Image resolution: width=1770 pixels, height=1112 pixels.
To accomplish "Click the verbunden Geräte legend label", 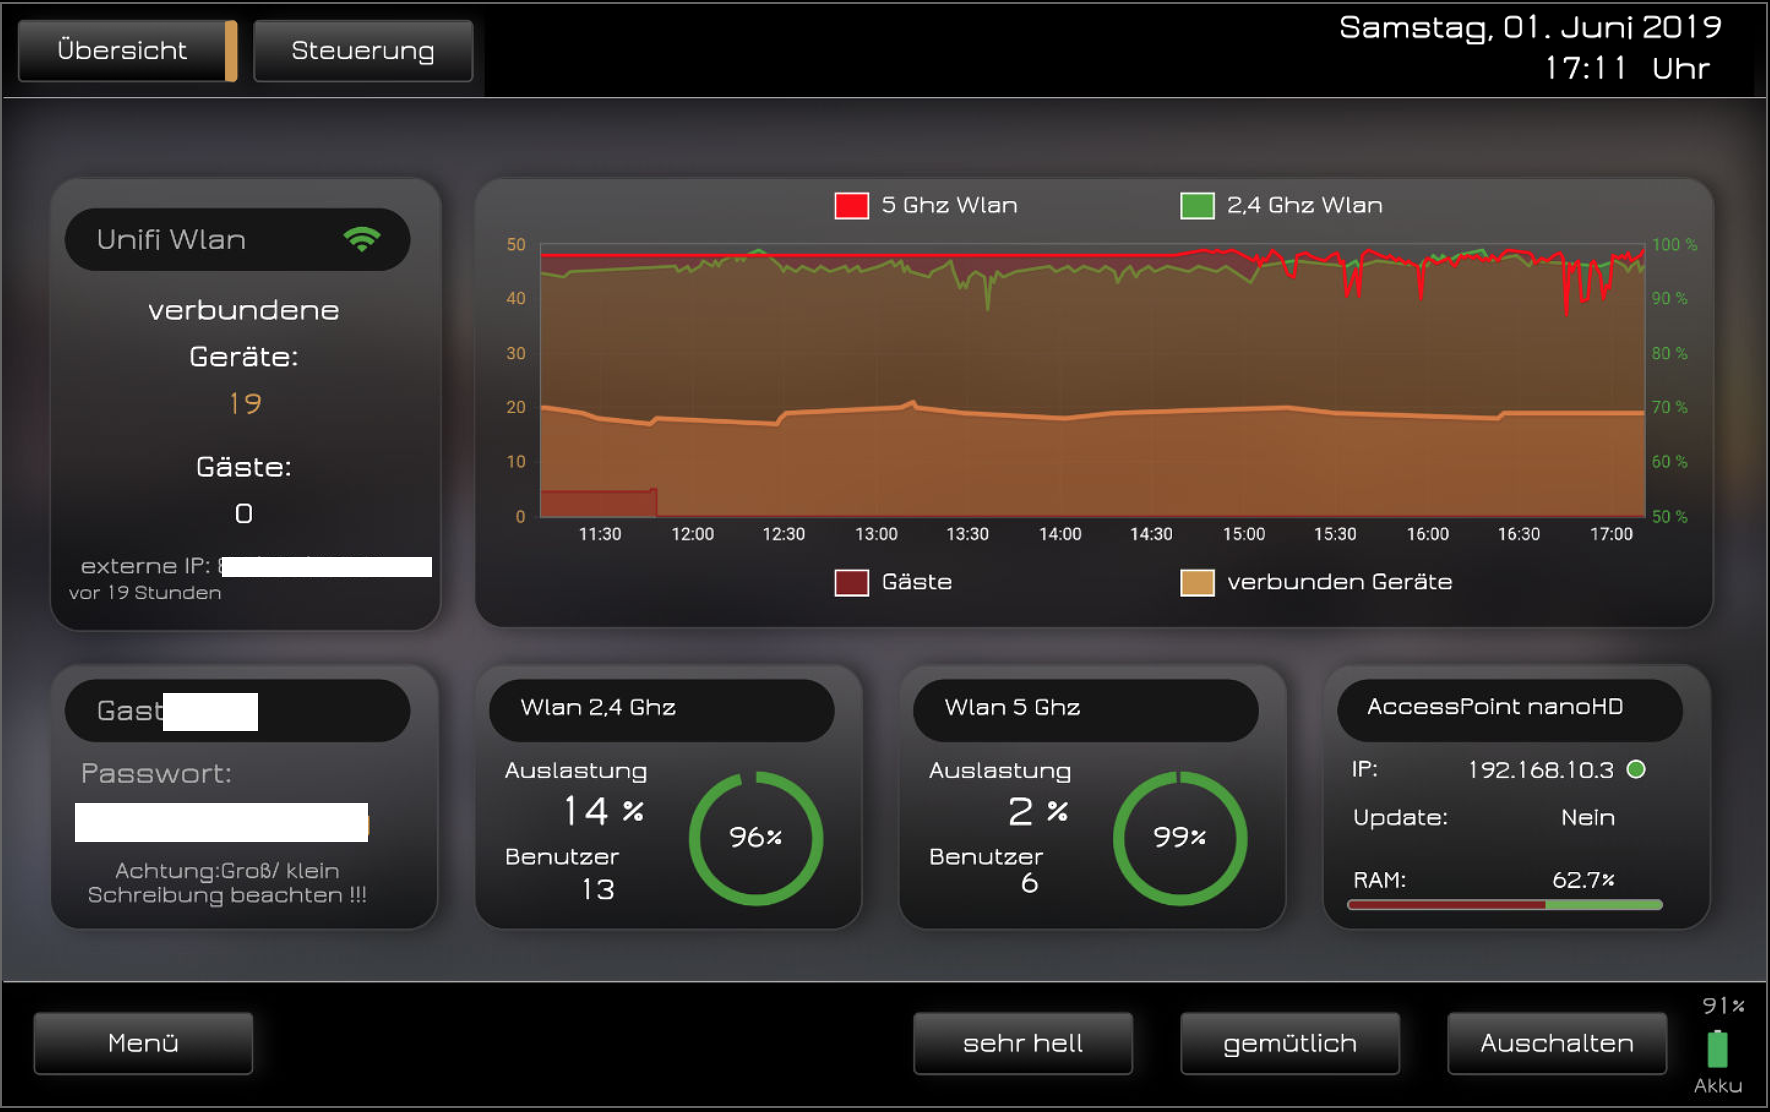I will 1340,582.
